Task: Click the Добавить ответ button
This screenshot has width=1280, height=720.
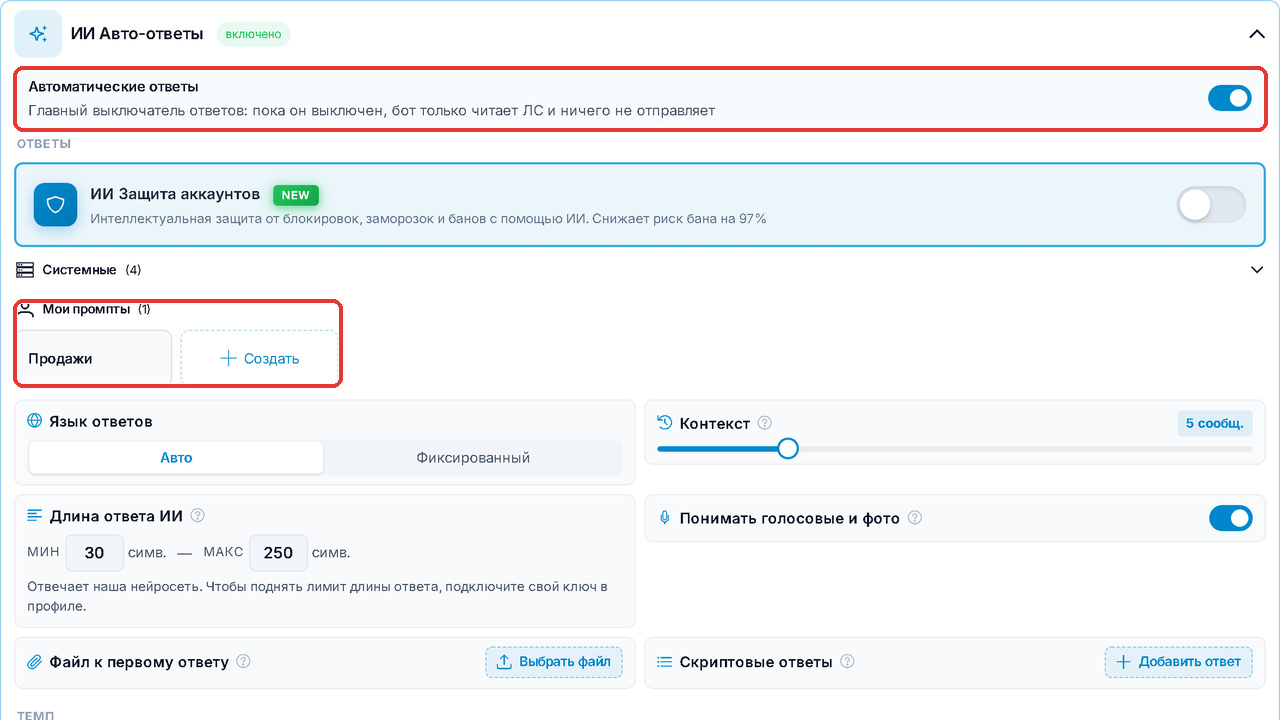Action: [x=1178, y=662]
